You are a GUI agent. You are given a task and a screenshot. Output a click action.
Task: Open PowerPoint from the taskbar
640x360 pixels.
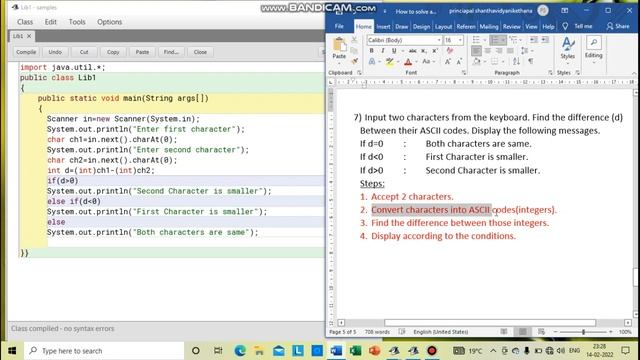pos(374,351)
